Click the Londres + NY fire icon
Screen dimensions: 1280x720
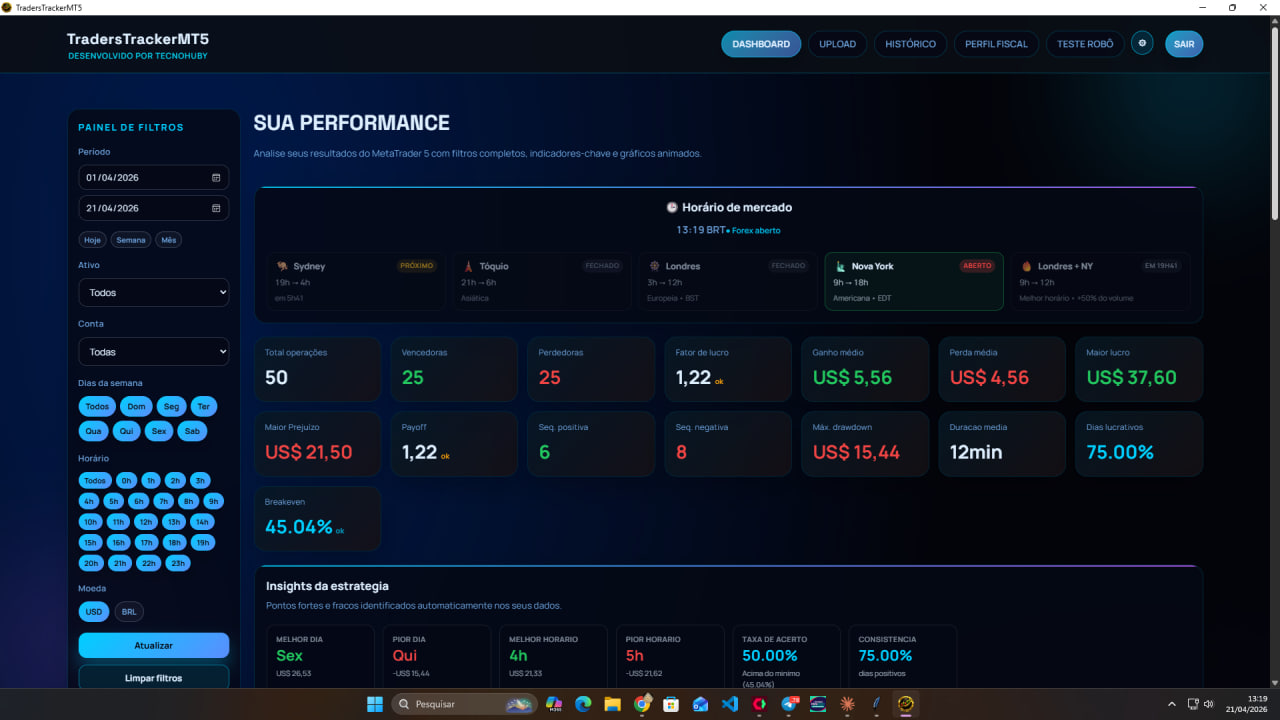coord(1026,266)
